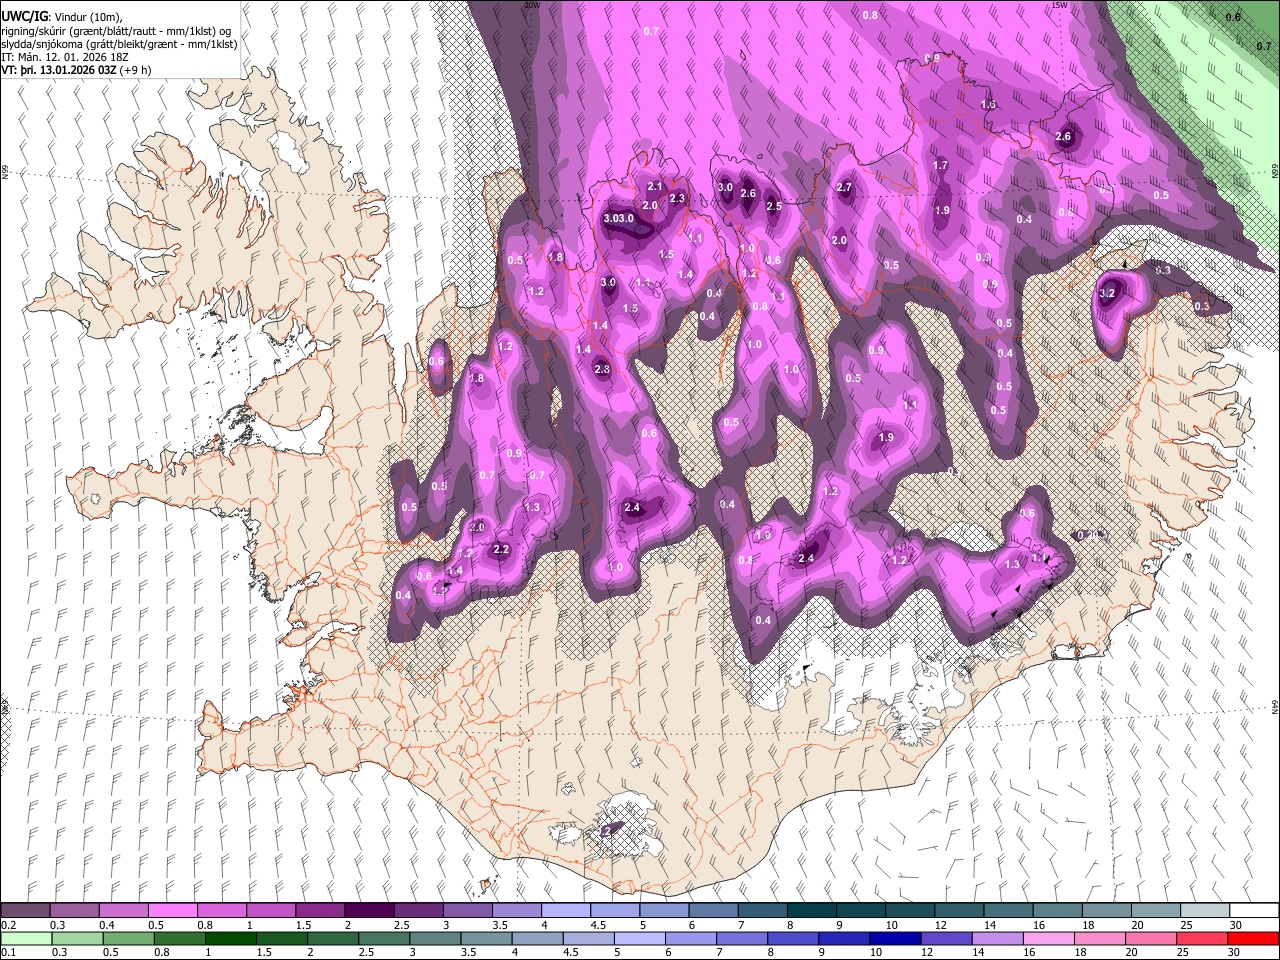Click the 66N latitude label on the right edge
Screen dimensions: 1280x960
[x=1275, y=172]
